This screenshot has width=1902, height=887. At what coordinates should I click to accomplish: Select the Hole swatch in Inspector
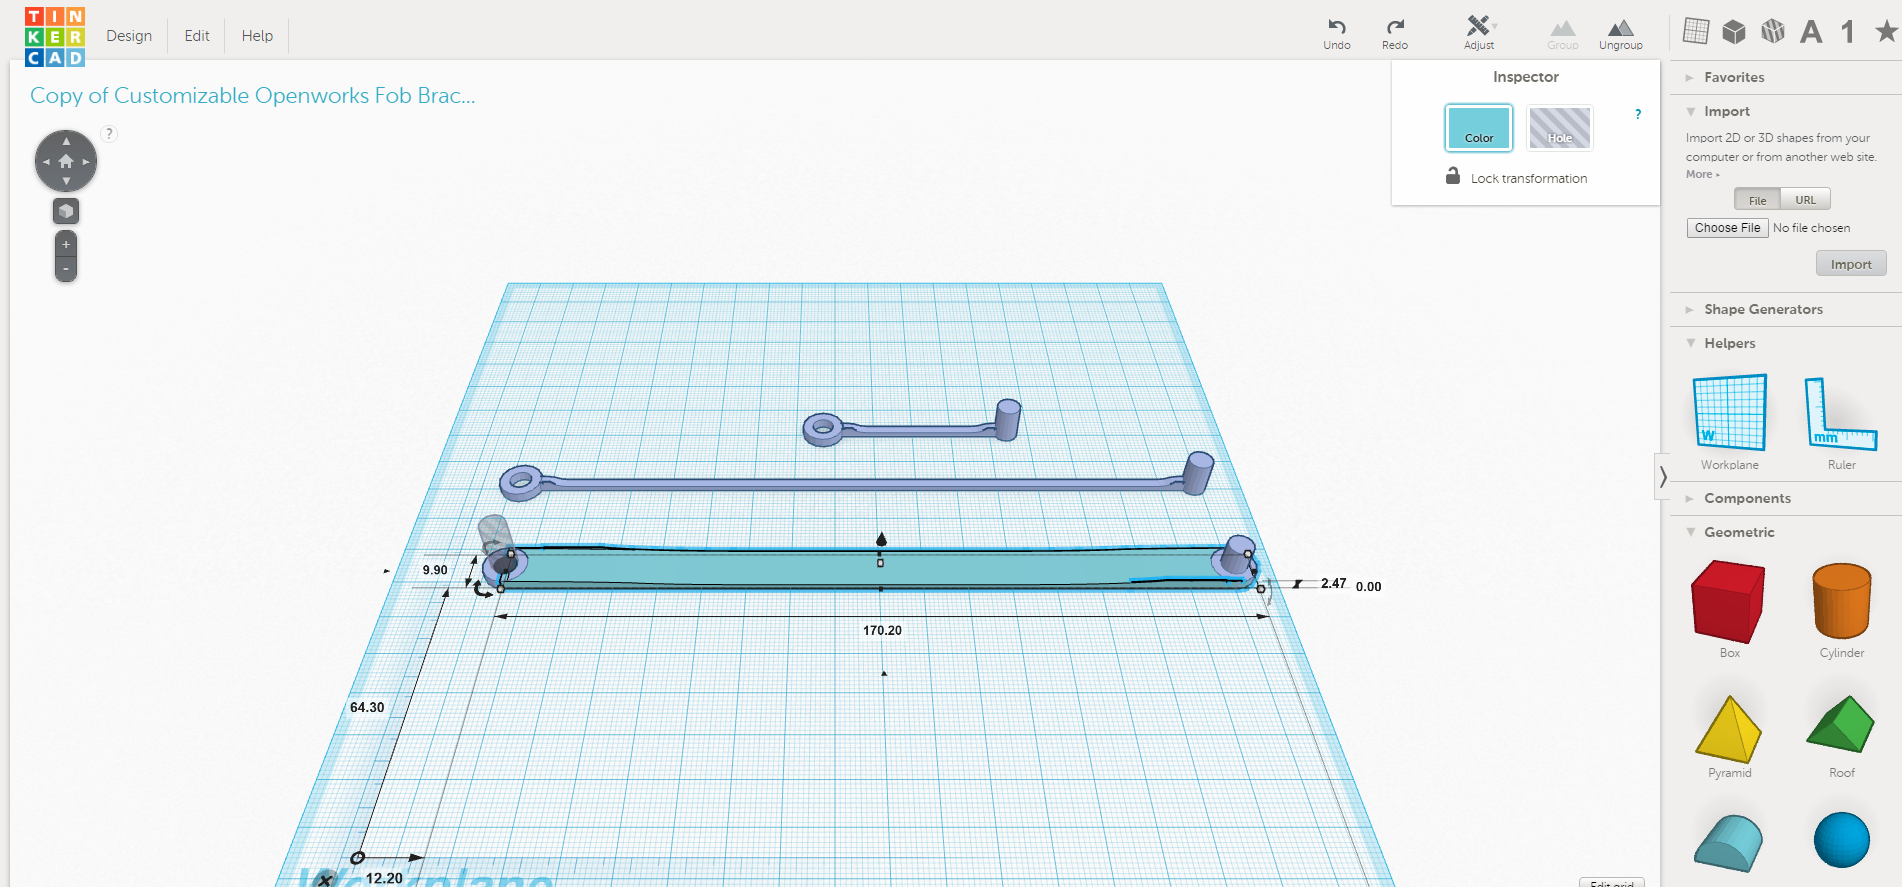1560,128
